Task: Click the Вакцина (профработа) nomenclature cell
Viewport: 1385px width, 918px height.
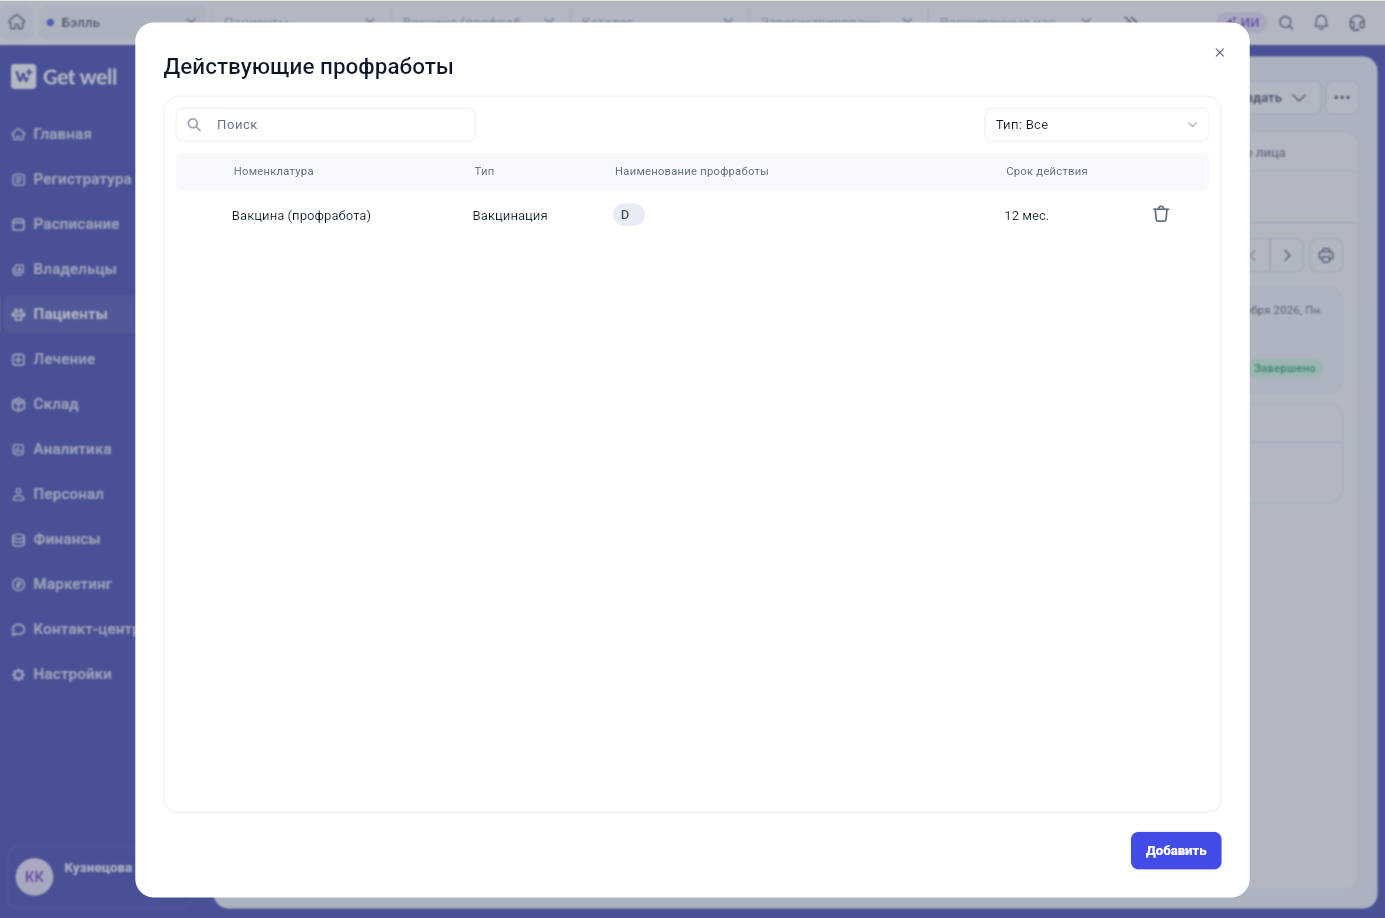Action: 301,216
